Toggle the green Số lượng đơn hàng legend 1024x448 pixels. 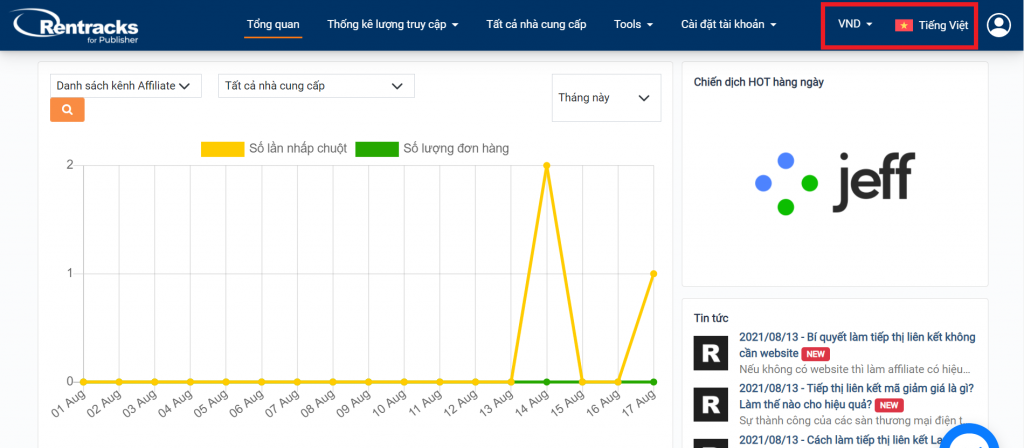432,148
